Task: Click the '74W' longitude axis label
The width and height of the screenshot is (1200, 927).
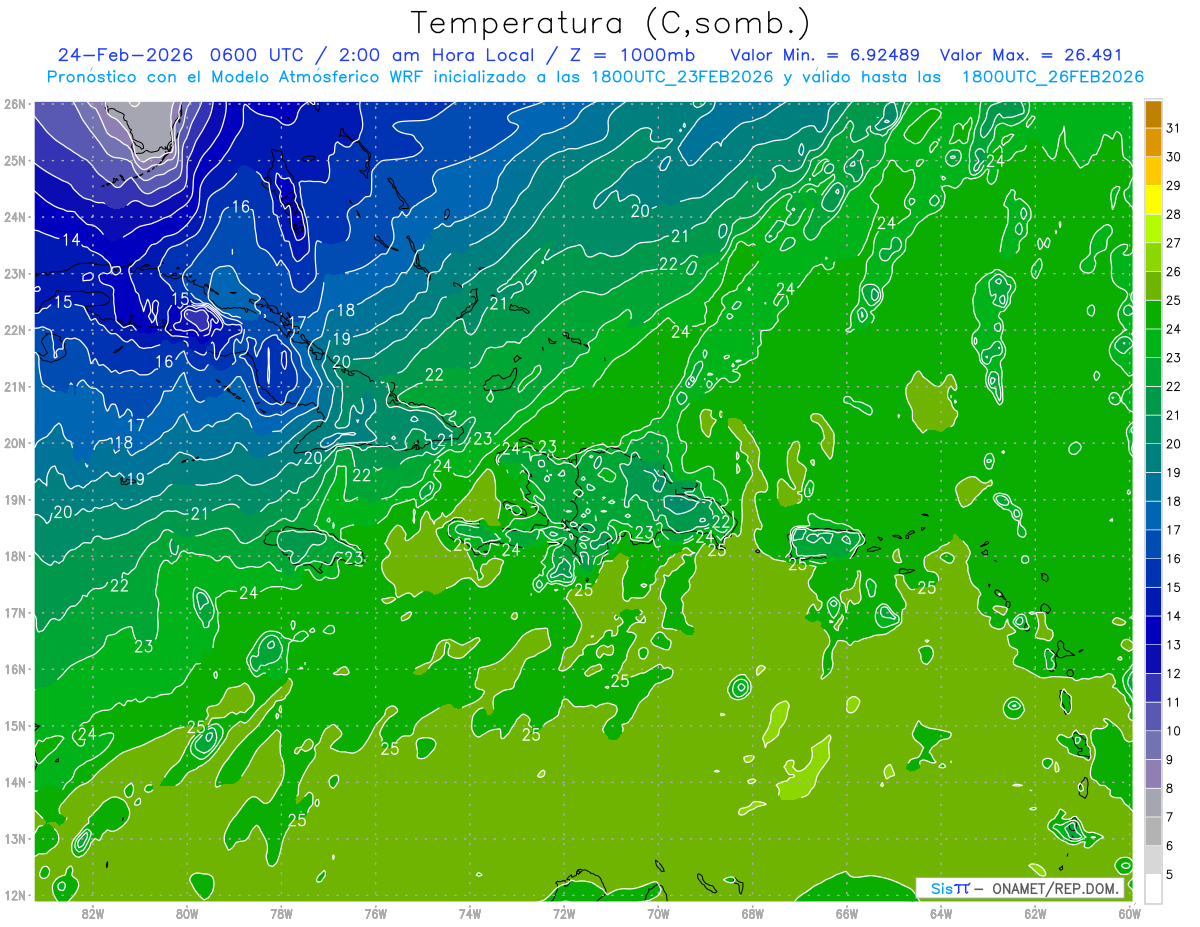Action: (x=470, y=913)
